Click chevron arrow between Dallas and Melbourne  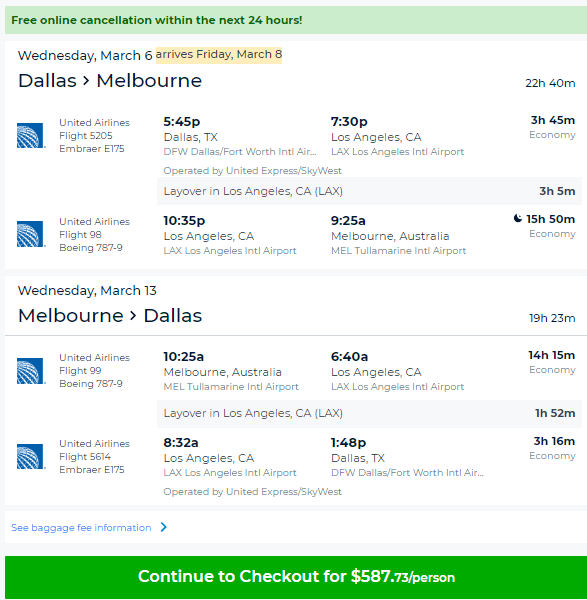click(86, 81)
